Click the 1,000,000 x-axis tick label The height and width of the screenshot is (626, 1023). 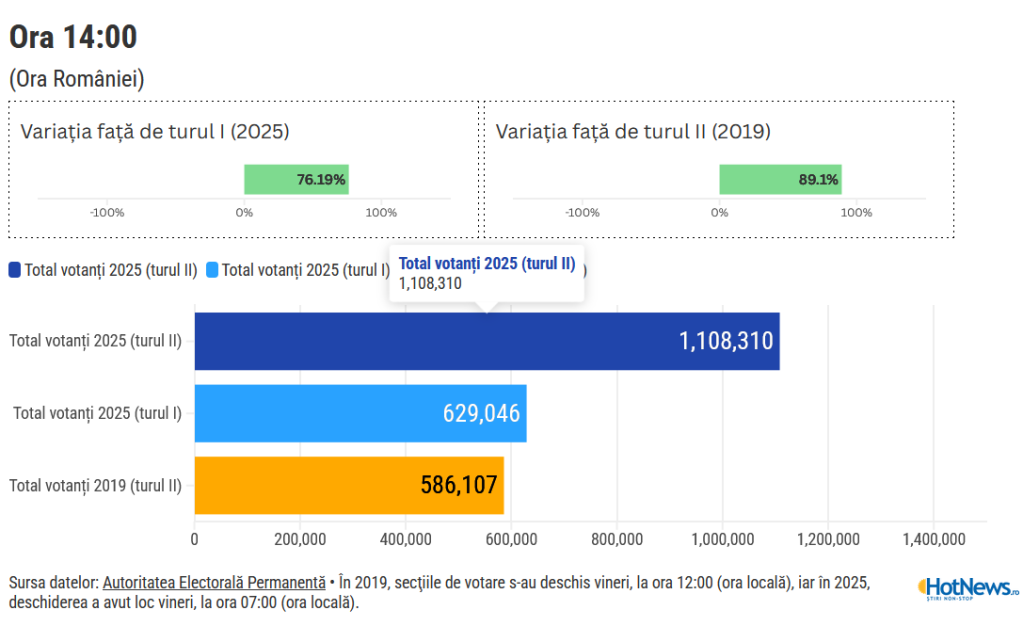[x=722, y=540]
